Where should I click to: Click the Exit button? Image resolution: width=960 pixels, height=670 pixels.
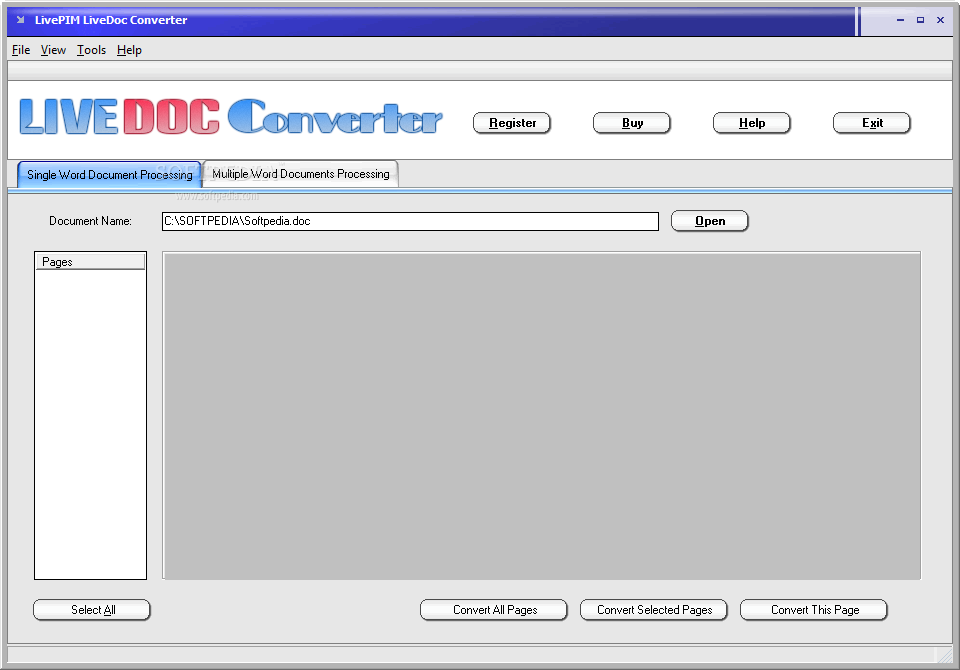[x=872, y=123]
